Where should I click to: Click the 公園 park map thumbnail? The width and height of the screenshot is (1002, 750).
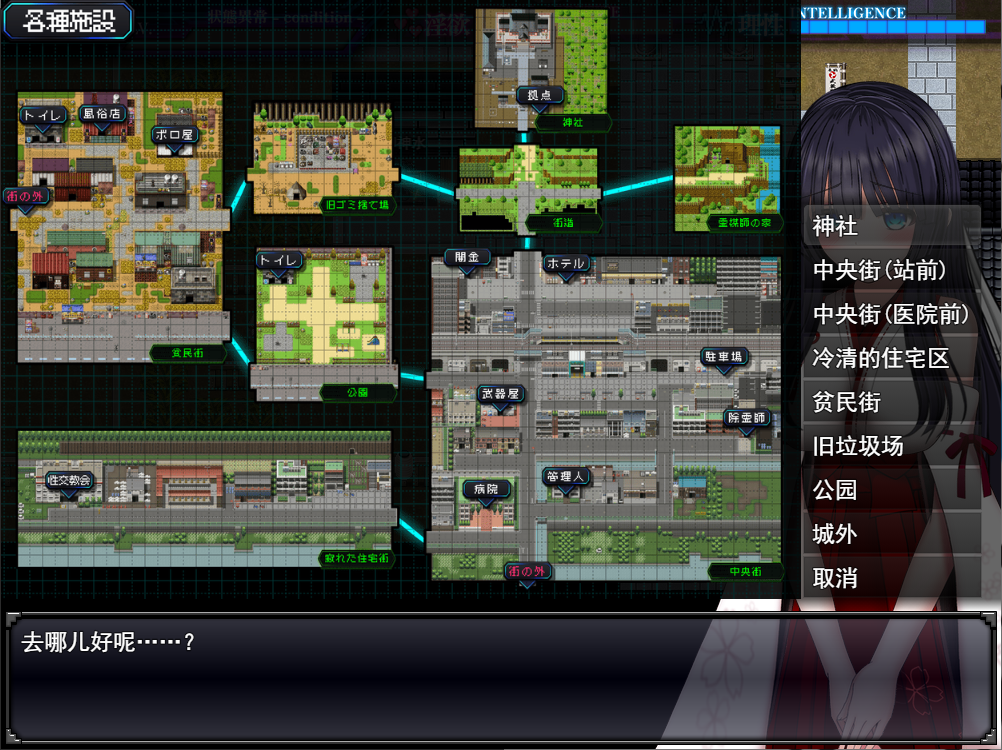pyautogui.click(x=323, y=324)
